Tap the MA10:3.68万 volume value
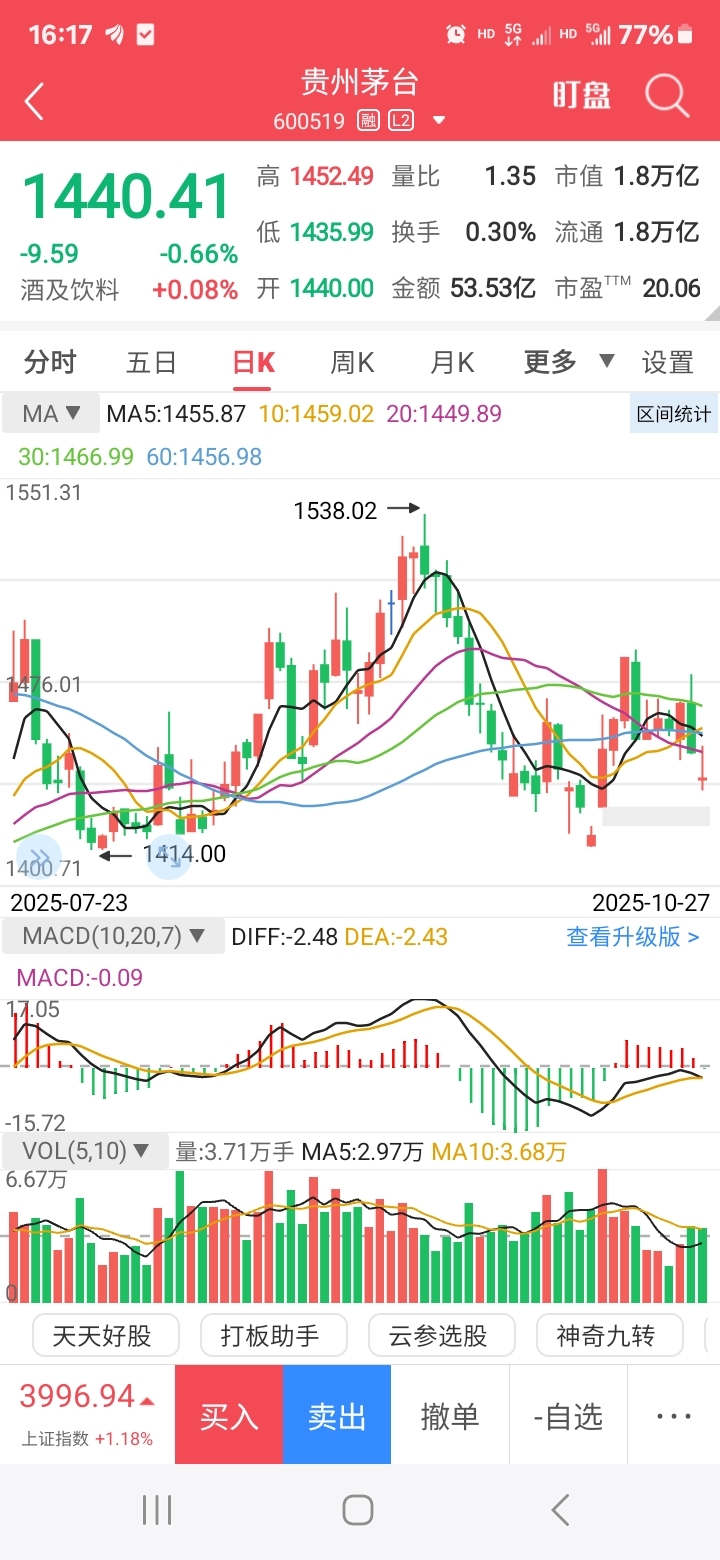Screen dimensions: 720x1560 (x=499, y=1152)
